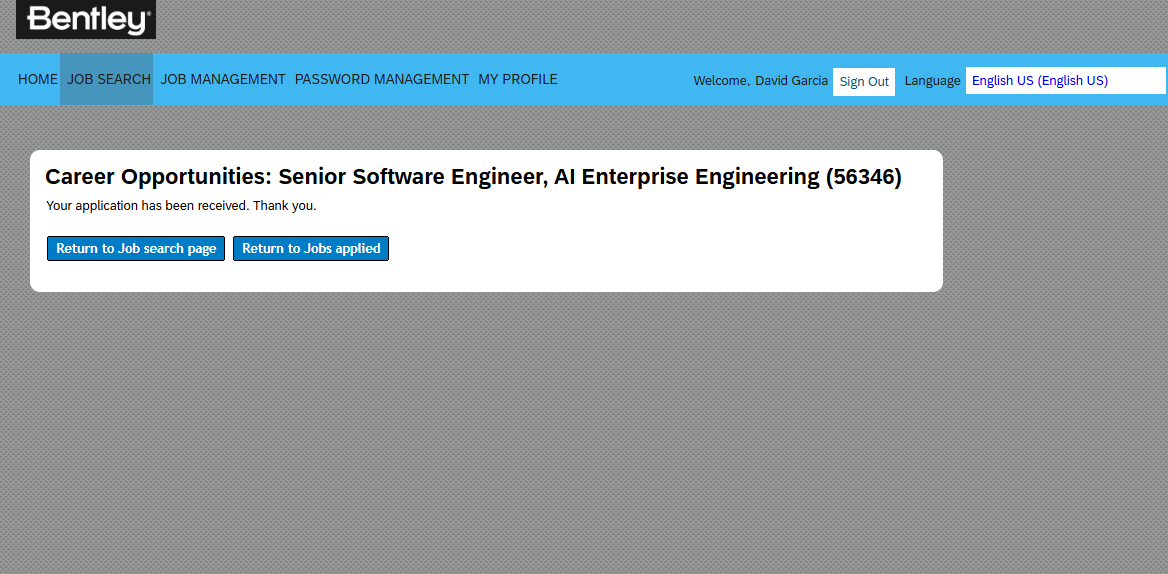Open JOB MANAGEMENT in the navigation bar

pyautogui.click(x=223, y=79)
